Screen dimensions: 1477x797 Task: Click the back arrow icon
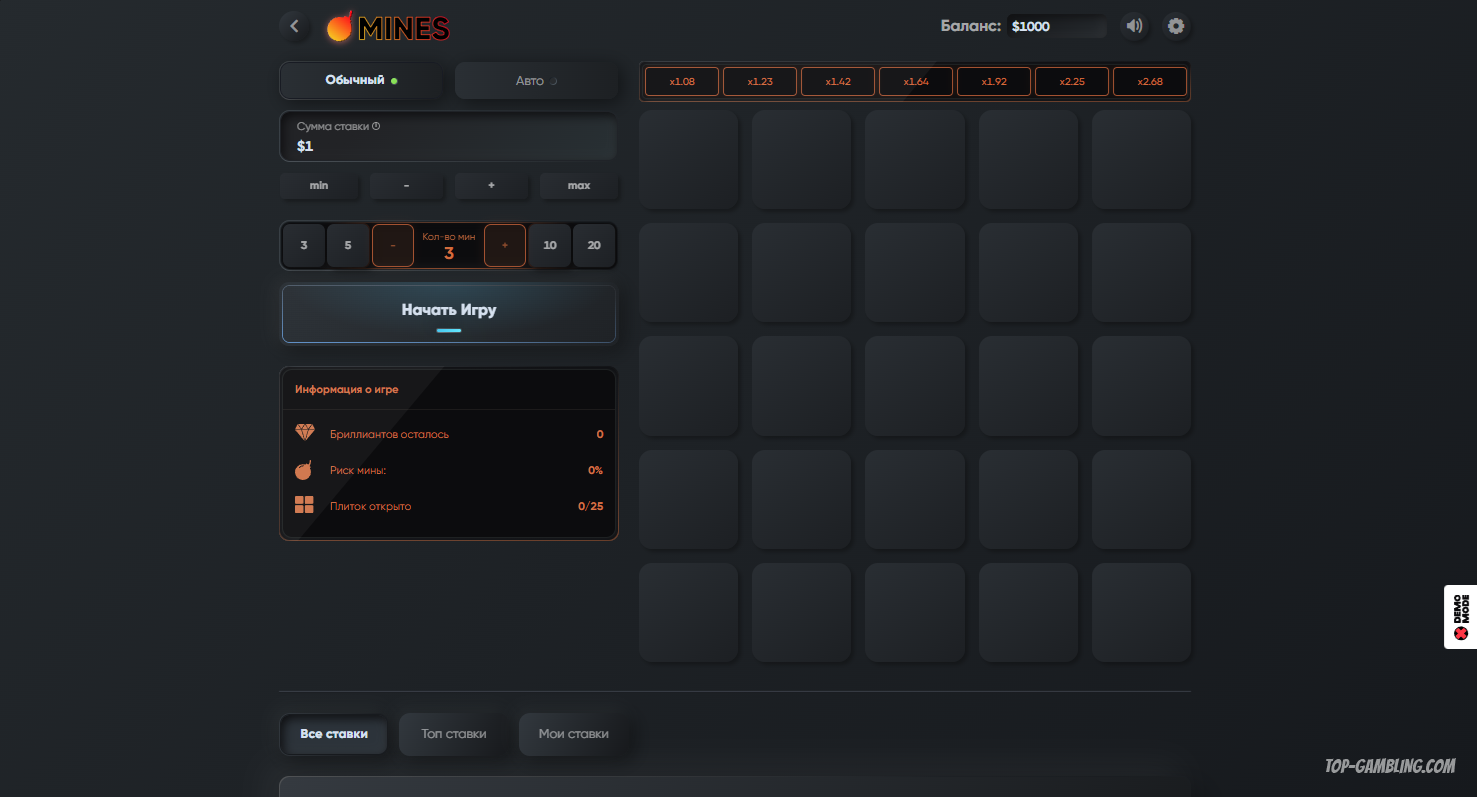pos(294,26)
